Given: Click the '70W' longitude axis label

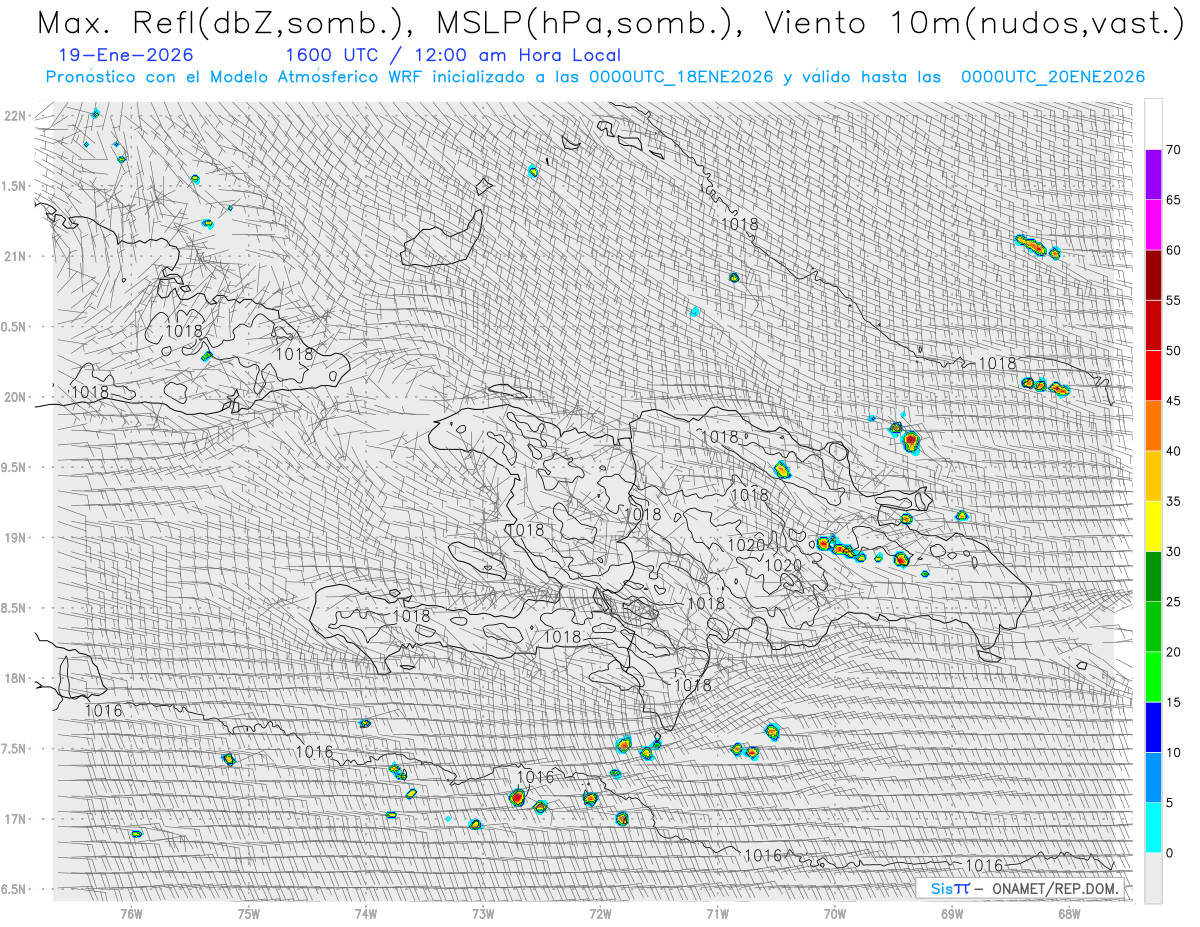Looking at the screenshot, I should 835,913.
